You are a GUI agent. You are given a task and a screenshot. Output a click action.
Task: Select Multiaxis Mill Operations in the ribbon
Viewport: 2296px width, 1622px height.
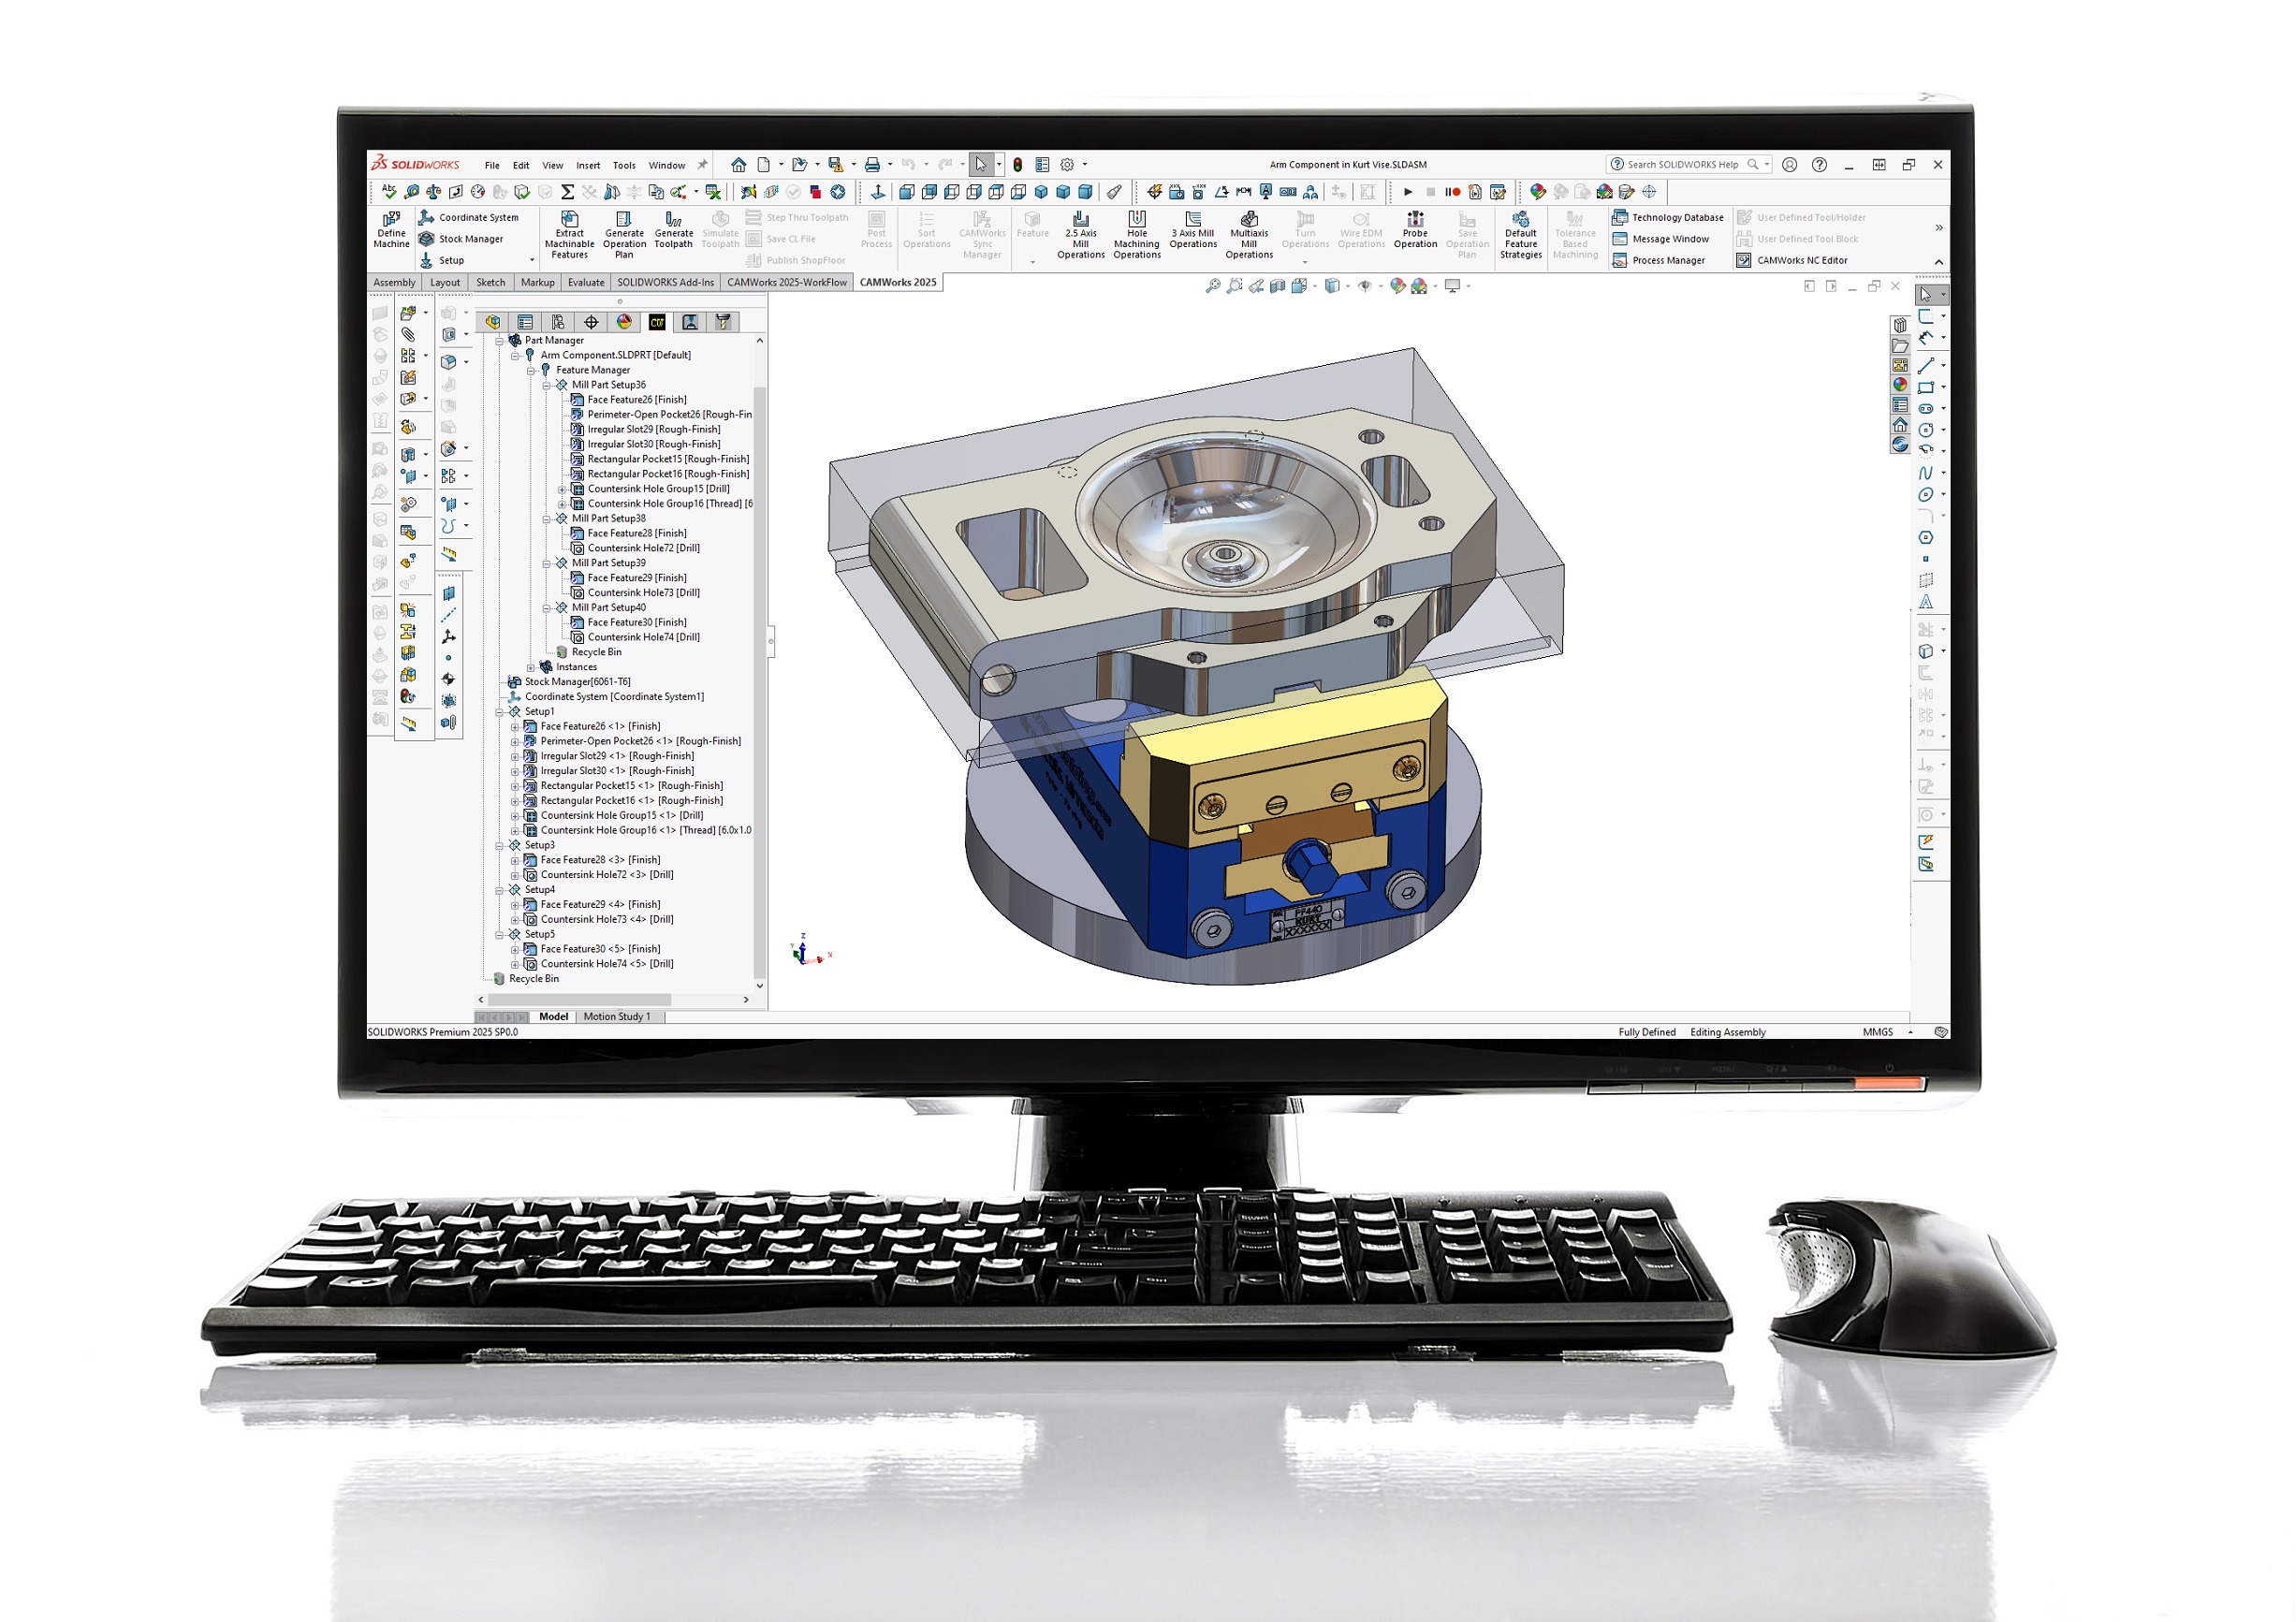click(x=1248, y=232)
